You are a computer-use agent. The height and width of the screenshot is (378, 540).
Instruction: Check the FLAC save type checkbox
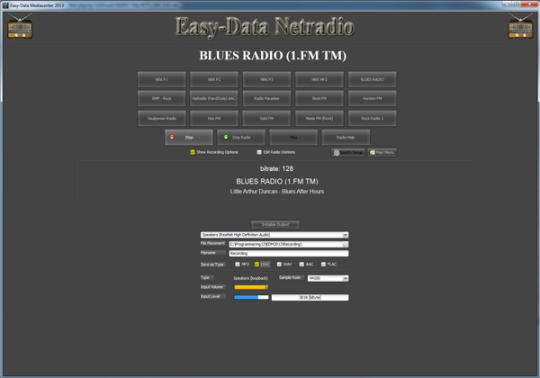pos(323,264)
